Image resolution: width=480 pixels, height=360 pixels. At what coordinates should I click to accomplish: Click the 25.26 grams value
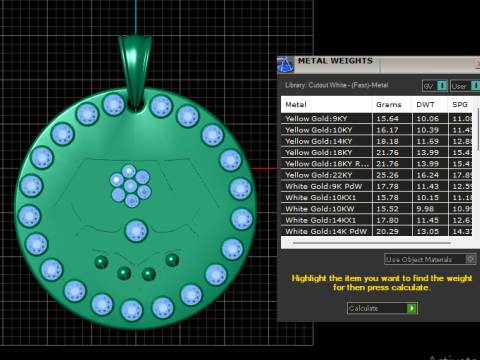tap(387, 175)
